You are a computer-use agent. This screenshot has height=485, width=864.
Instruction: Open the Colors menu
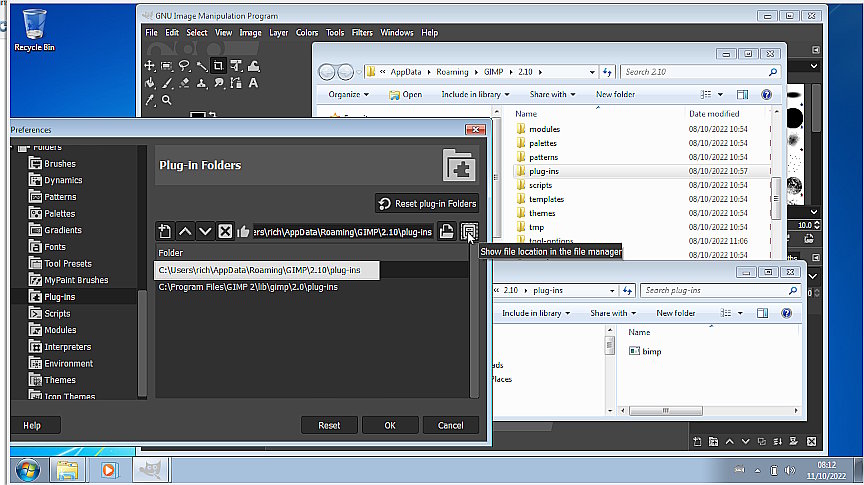(307, 33)
